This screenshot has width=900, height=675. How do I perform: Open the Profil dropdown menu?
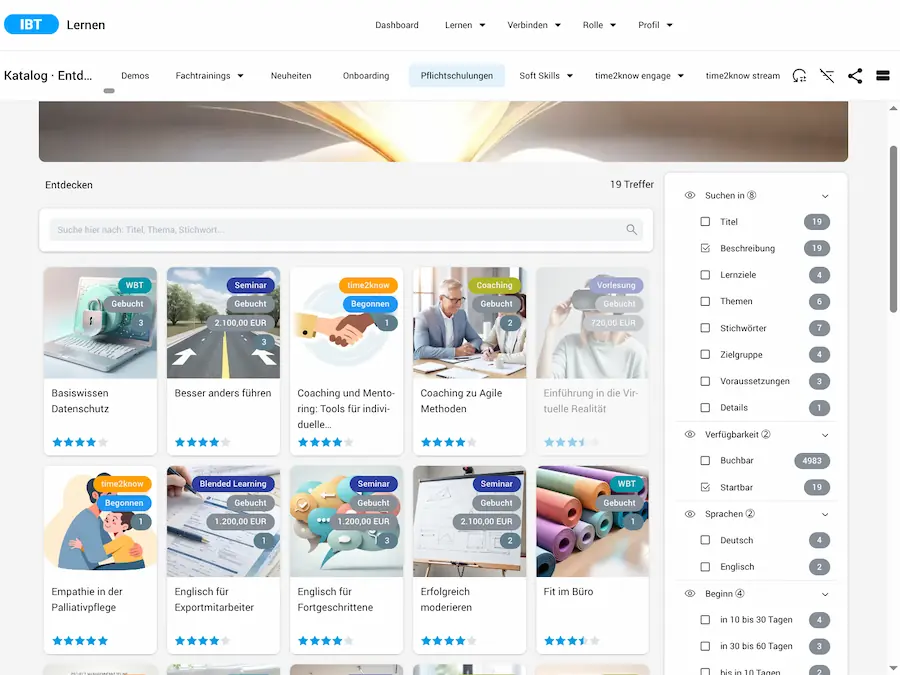coord(655,25)
